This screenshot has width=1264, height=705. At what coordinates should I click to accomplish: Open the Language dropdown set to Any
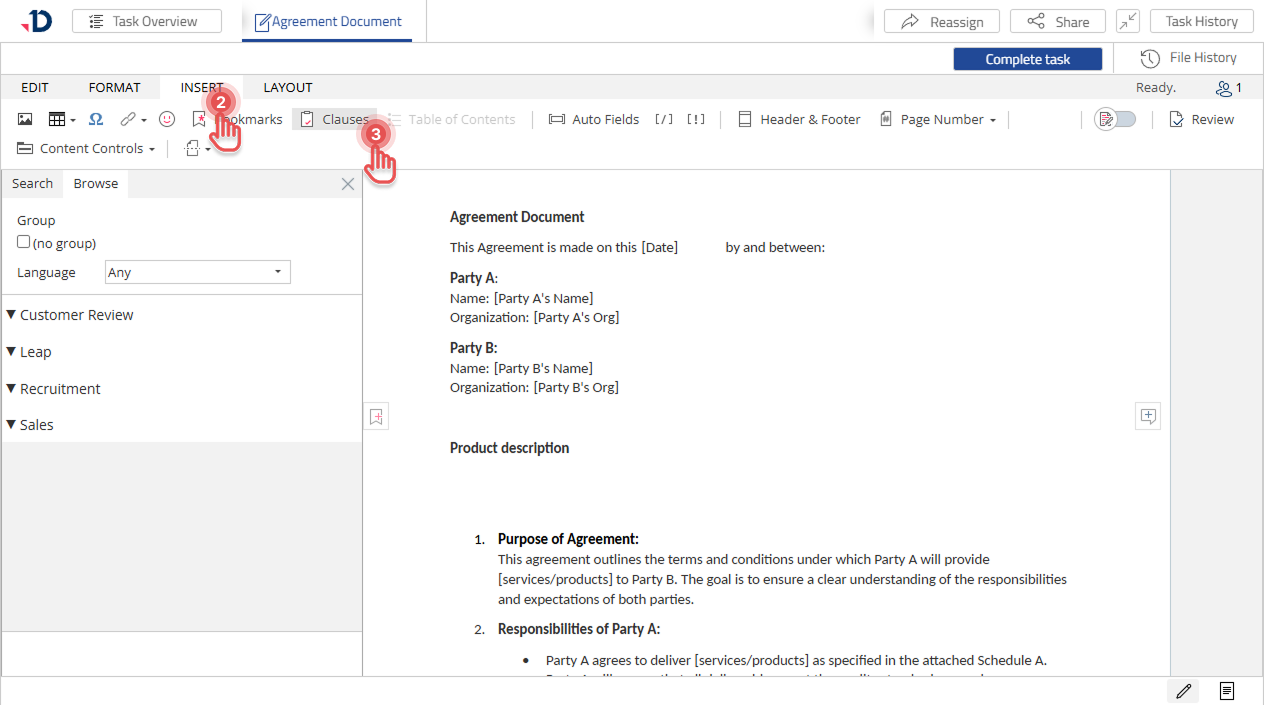pyautogui.click(x=198, y=272)
